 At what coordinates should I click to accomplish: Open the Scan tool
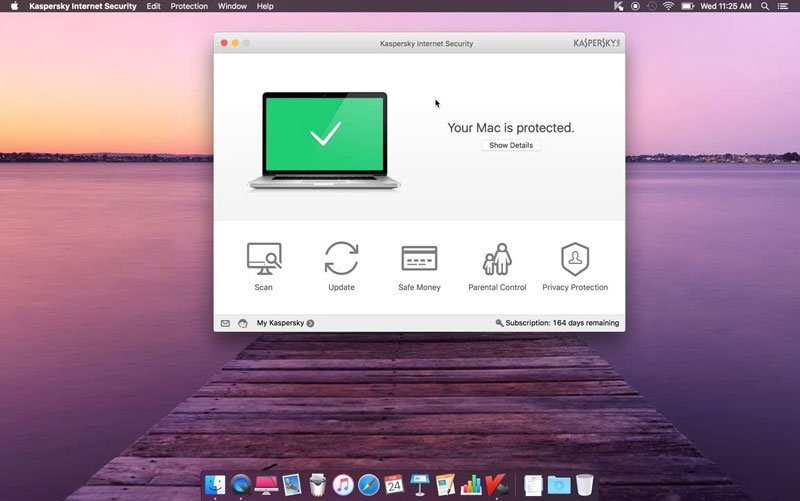pyautogui.click(x=264, y=267)
